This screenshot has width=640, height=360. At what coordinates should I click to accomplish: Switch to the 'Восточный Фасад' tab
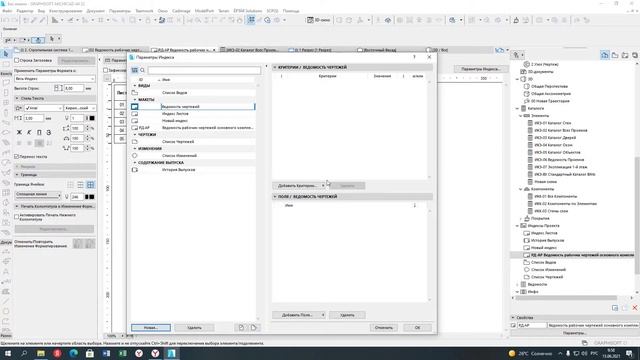(380, 50)
